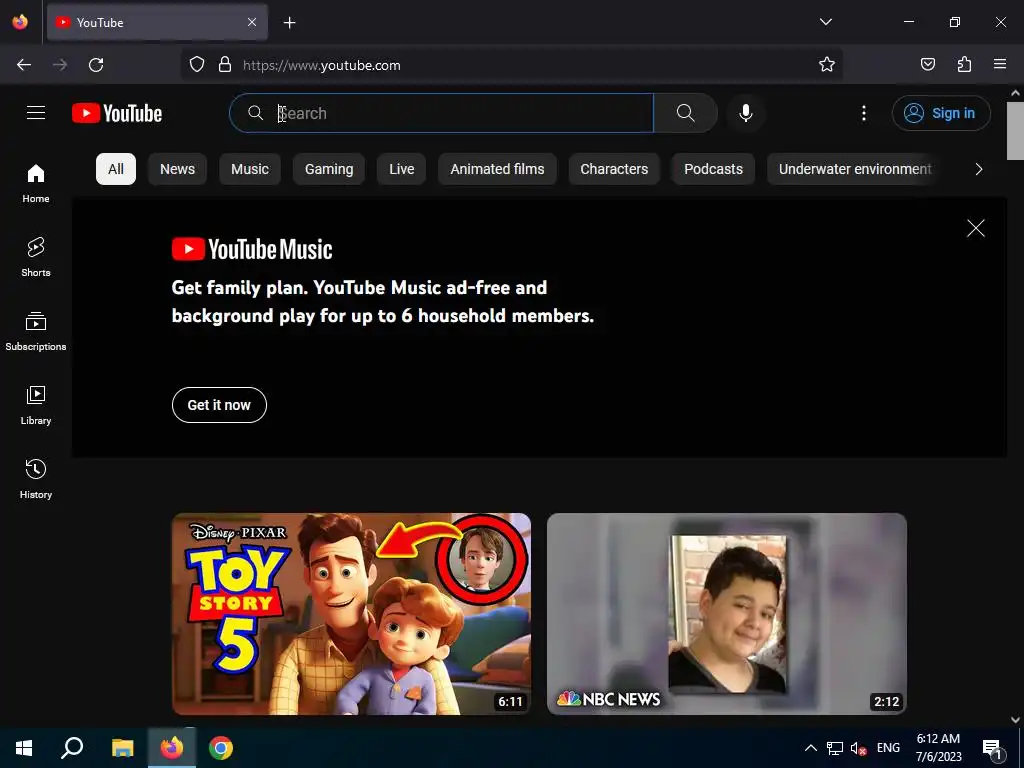Go back with browser back arrow

[24, 65]
